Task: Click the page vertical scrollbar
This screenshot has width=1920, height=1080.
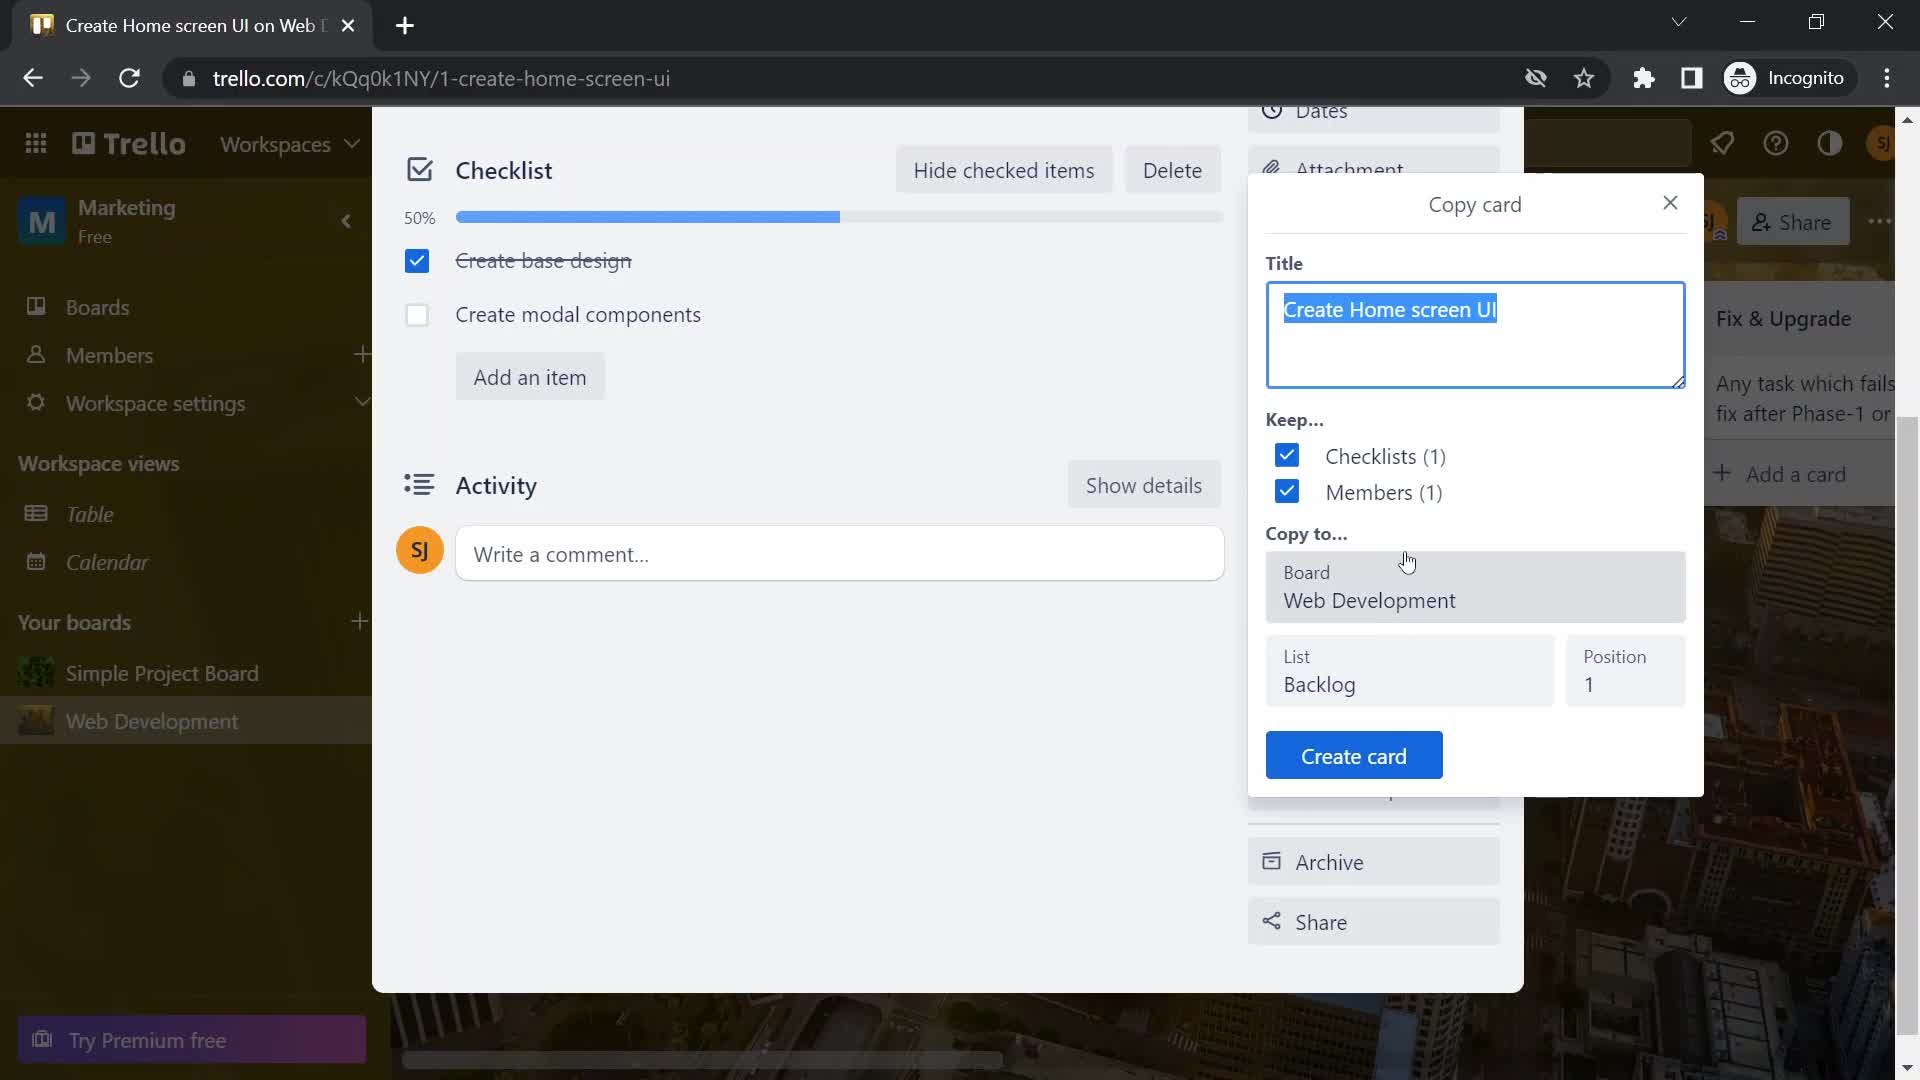Action: tap(1907, 725)
